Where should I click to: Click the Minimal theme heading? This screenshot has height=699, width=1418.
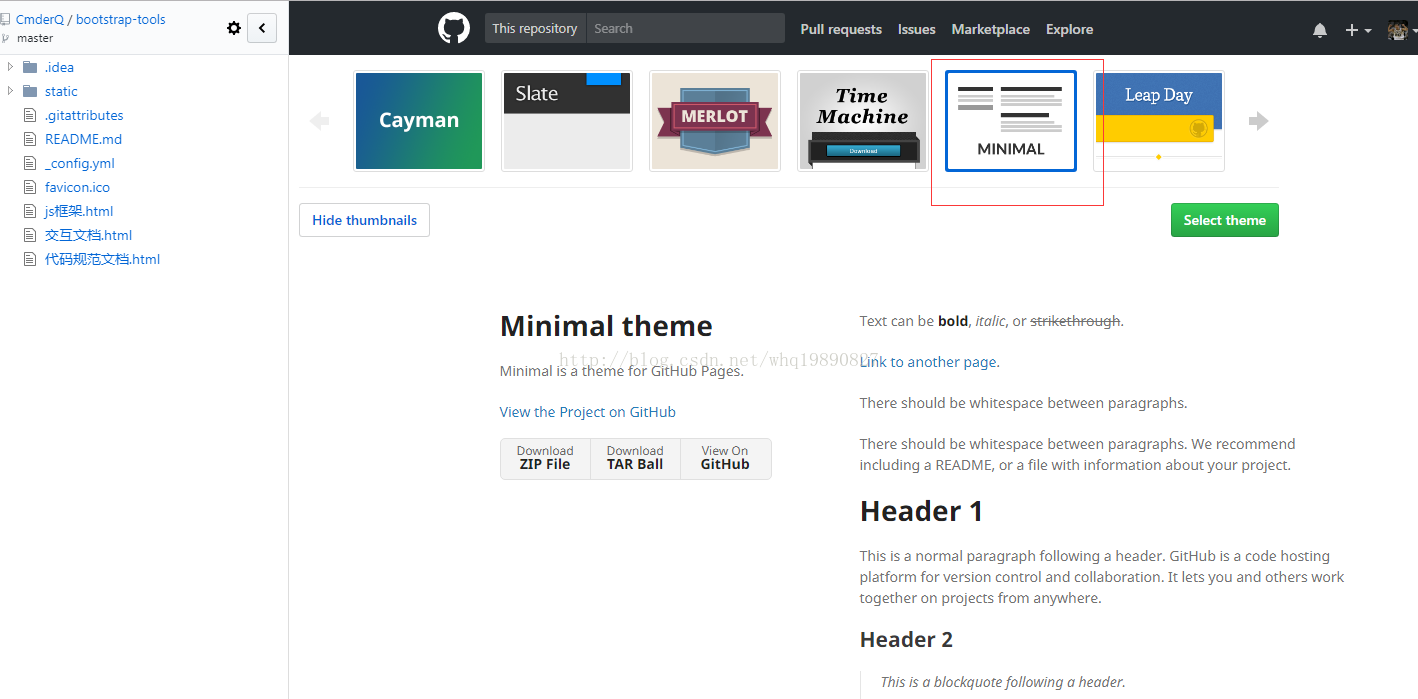click(x=606, y=326)
